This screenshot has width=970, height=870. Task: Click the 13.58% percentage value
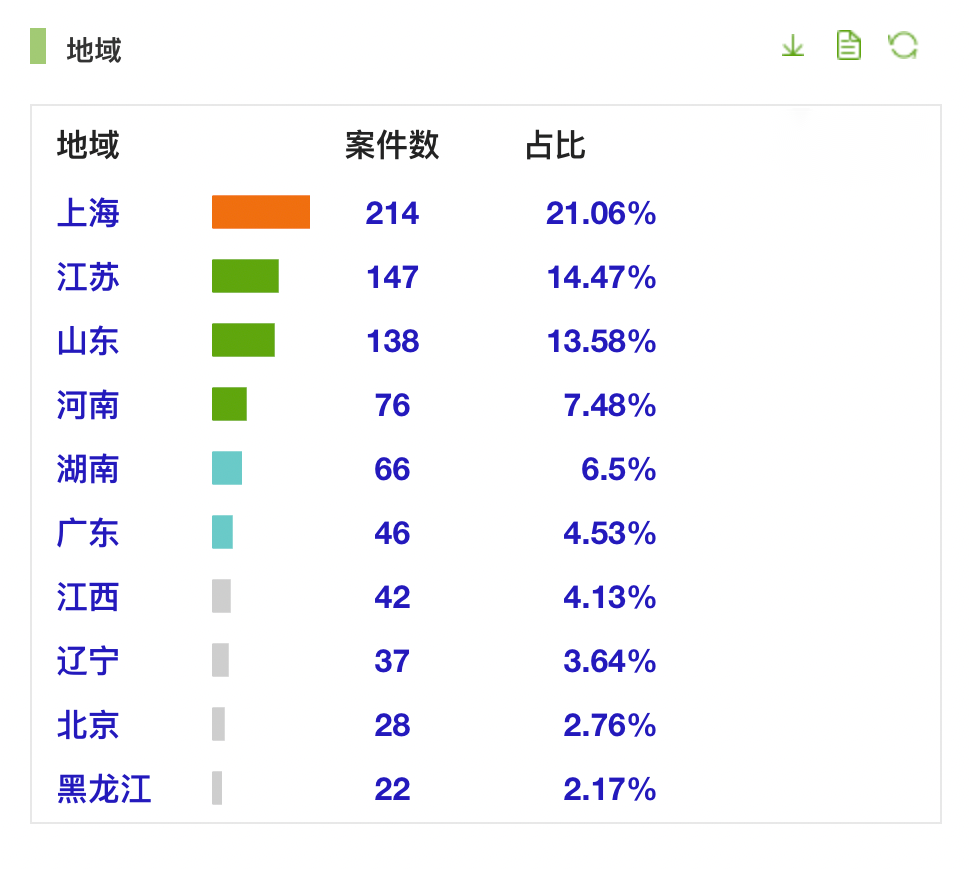[x=601, y=341]
